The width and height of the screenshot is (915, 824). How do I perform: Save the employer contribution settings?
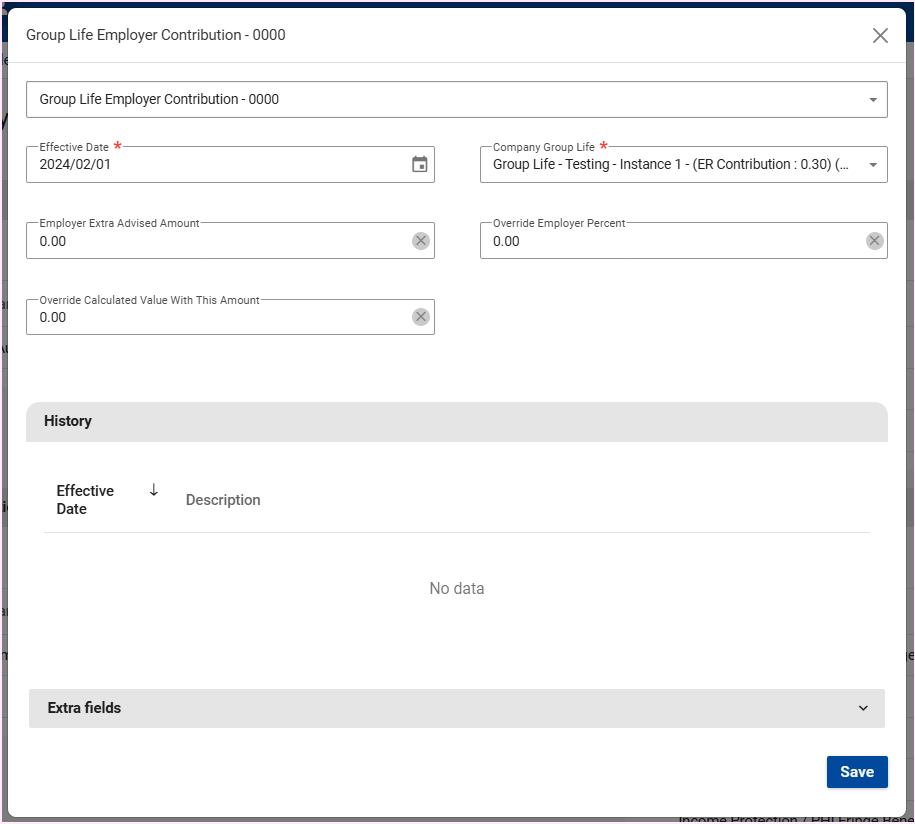pyautogui.click(x=856, y=772)
